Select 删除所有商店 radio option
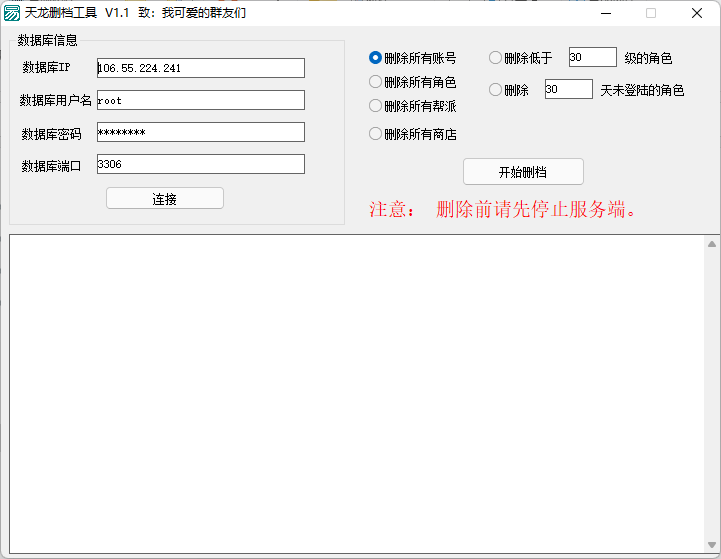 [376, 134]
